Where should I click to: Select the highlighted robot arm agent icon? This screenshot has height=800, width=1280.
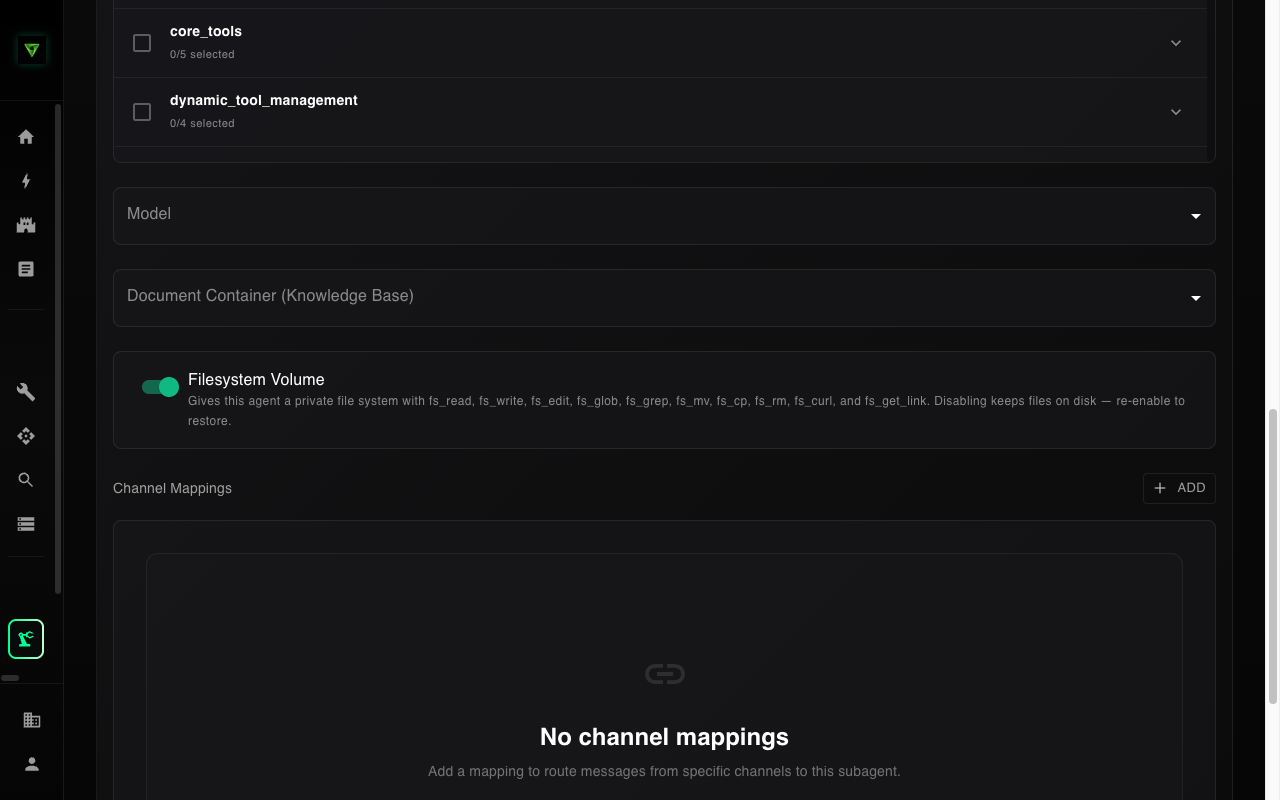pos(26,639)
